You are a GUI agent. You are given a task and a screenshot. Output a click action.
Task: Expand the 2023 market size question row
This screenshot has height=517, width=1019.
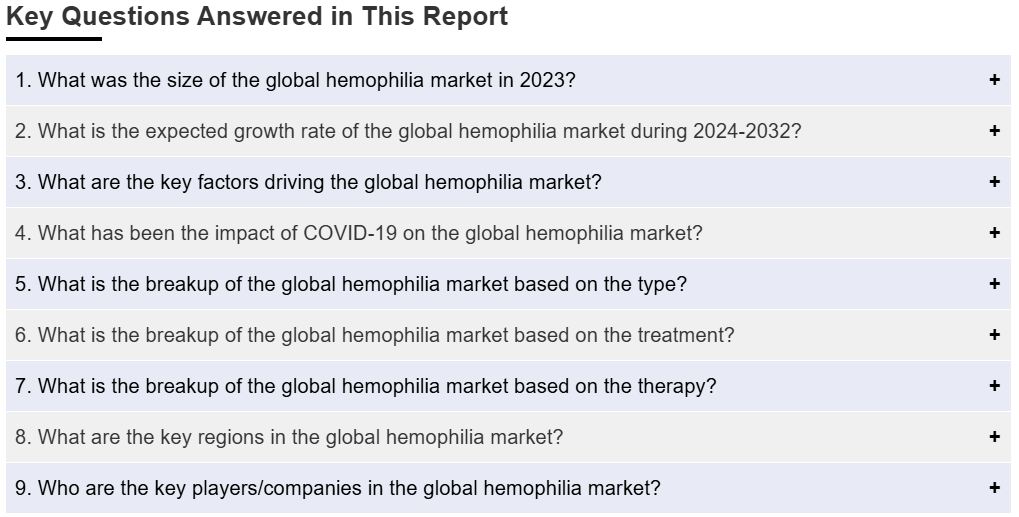(x=508, y=80)
